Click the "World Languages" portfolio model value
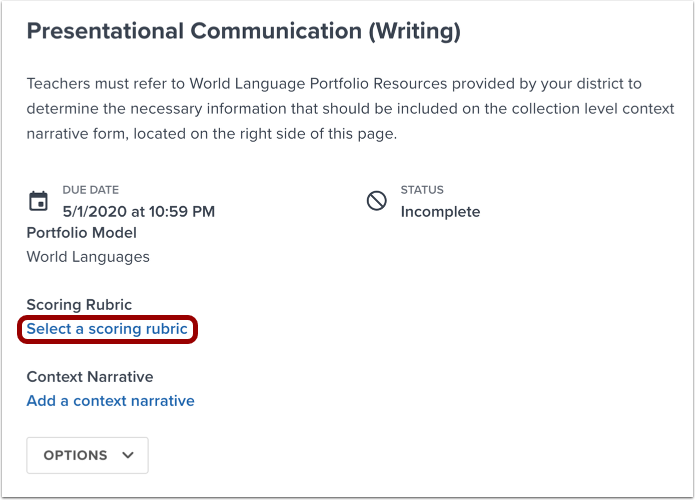695x500 pixels. point(88,257)
